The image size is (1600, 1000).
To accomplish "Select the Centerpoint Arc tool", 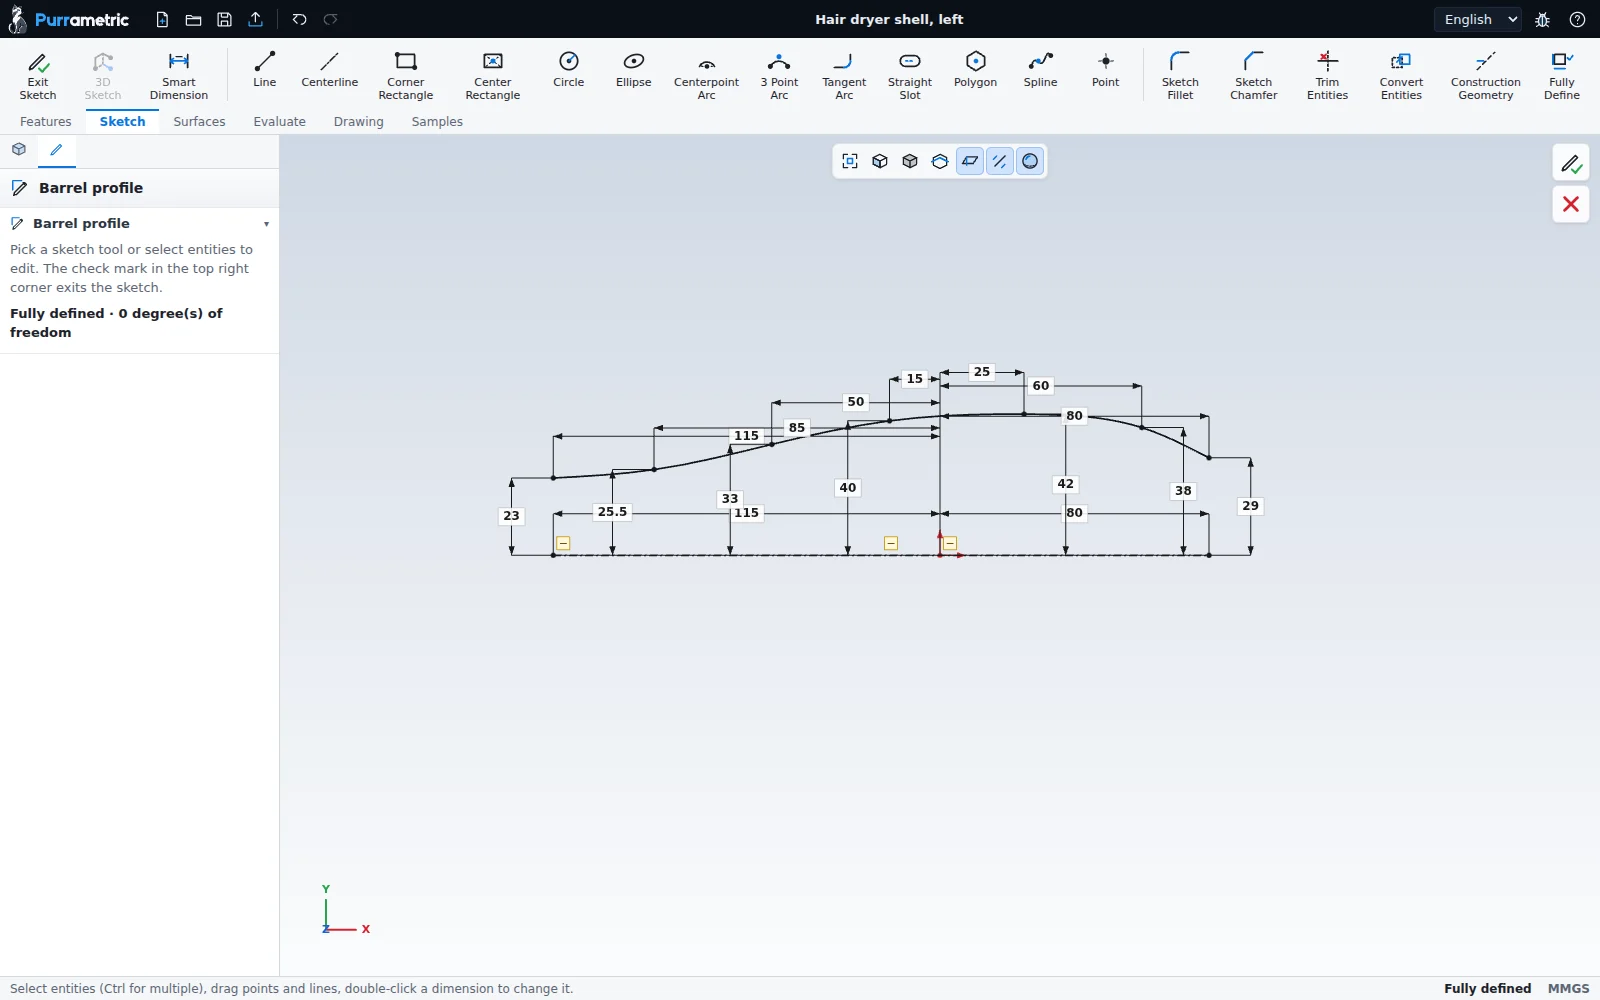I will pos(707,75).
